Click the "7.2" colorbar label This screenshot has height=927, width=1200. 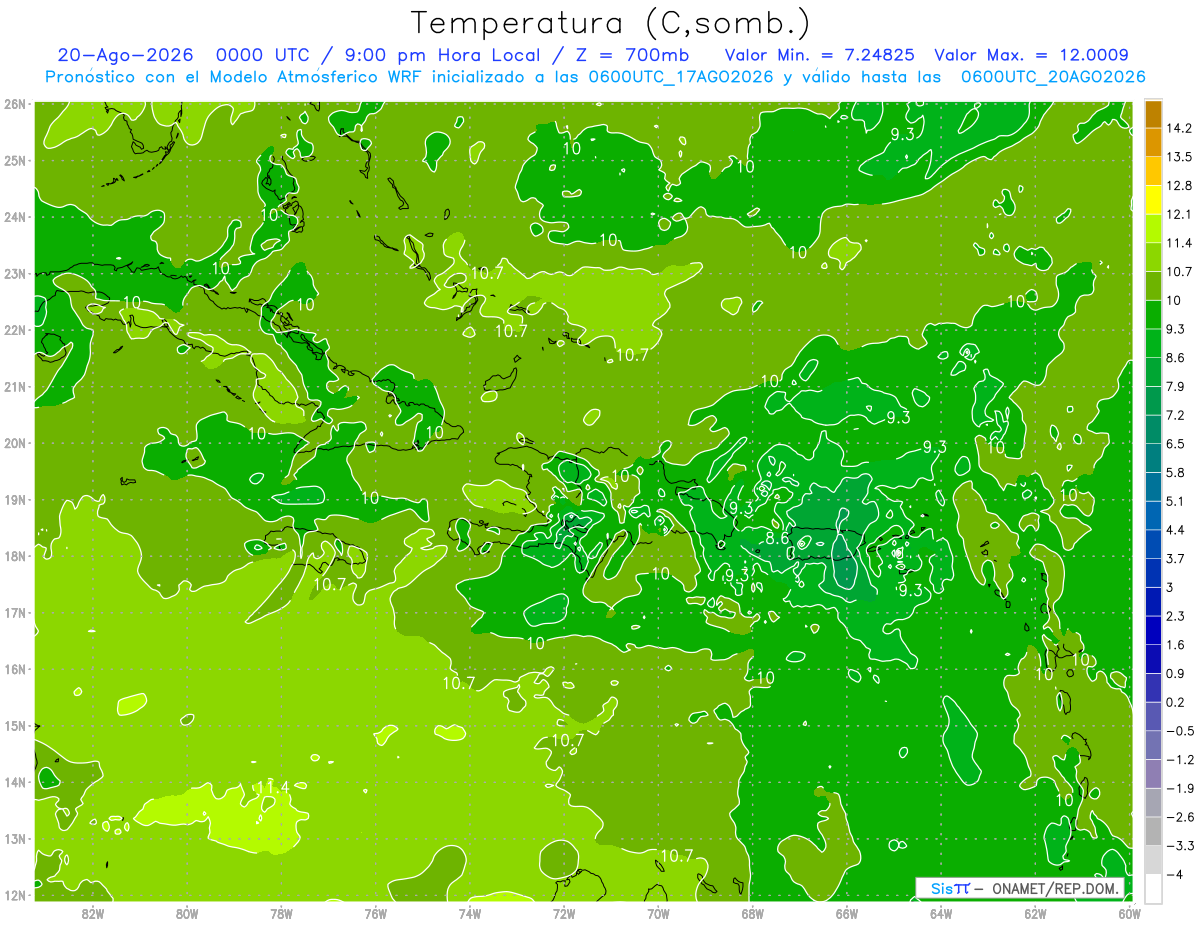coord(1175,415)
